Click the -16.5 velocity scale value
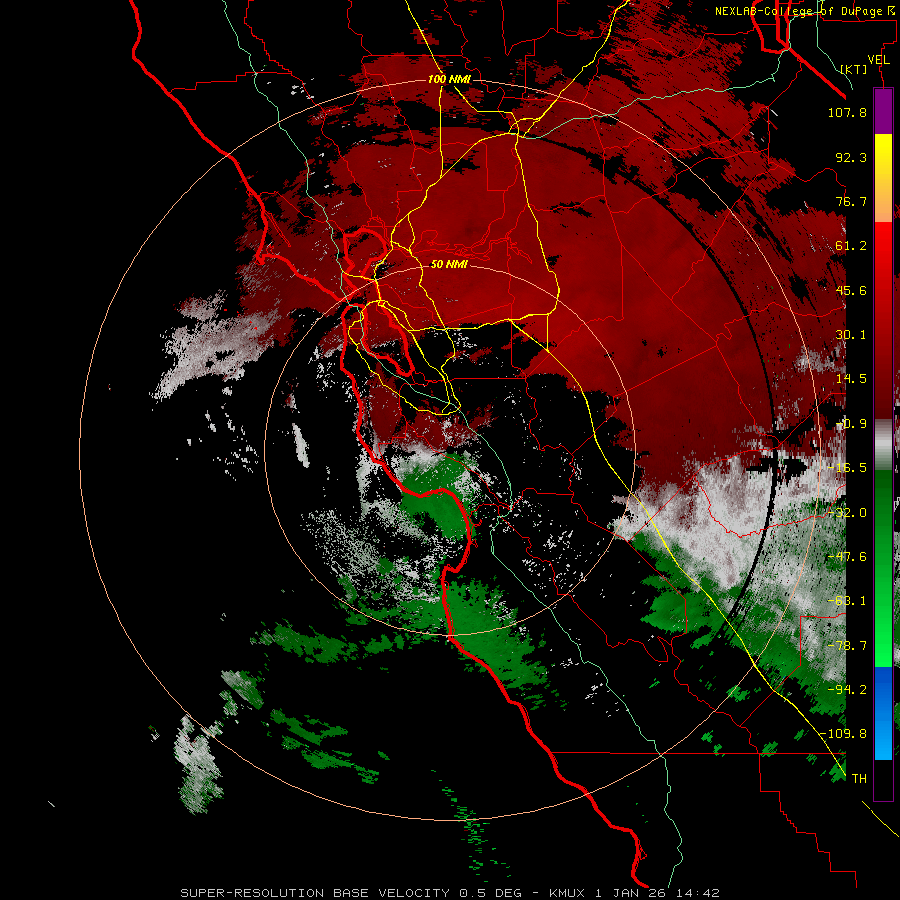 click(x=847, y=468)
